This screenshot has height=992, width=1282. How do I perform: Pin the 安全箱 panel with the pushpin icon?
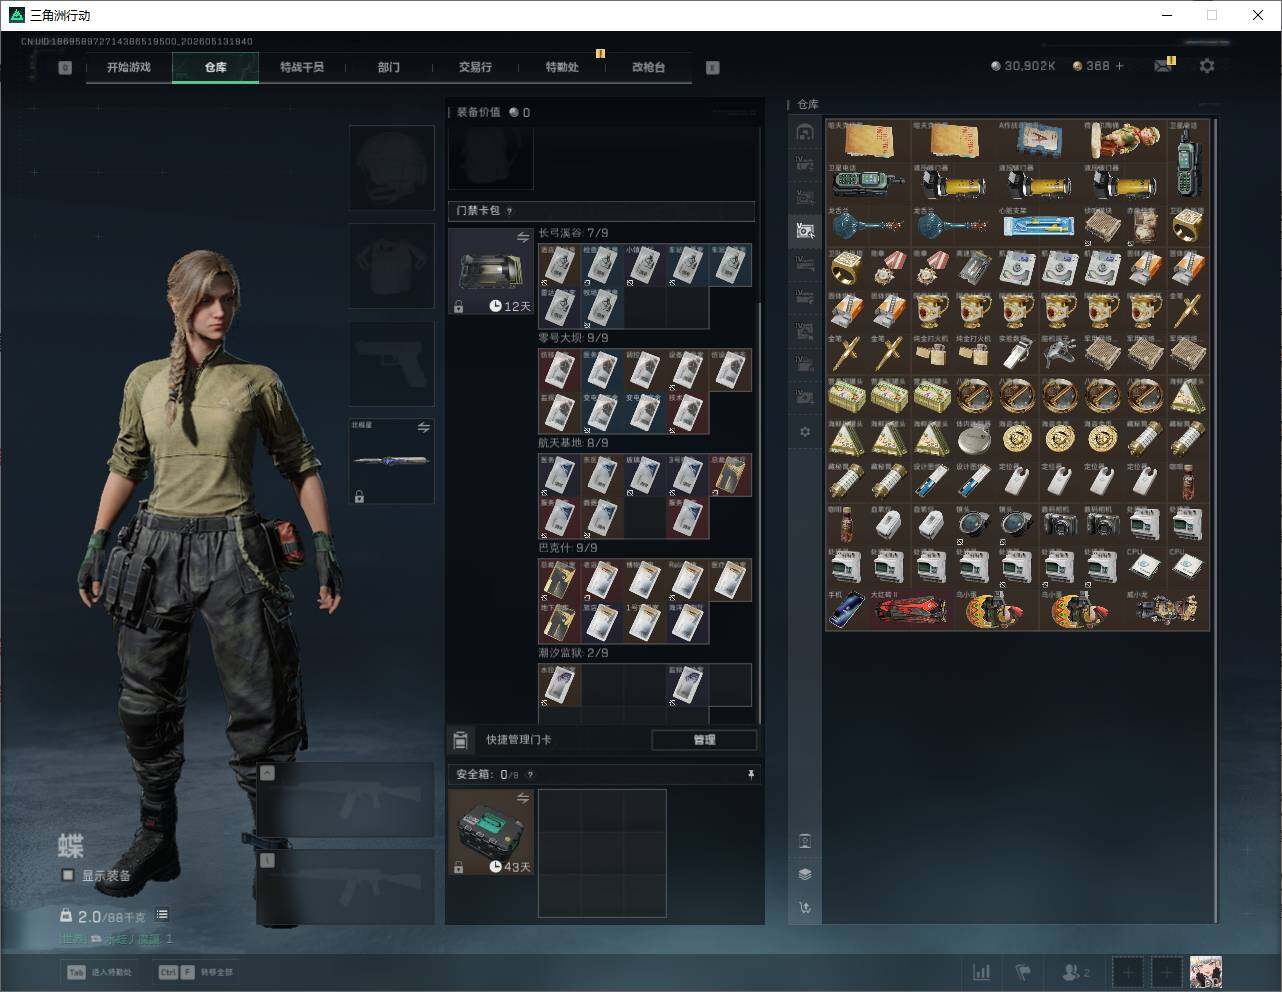(751, 774)
